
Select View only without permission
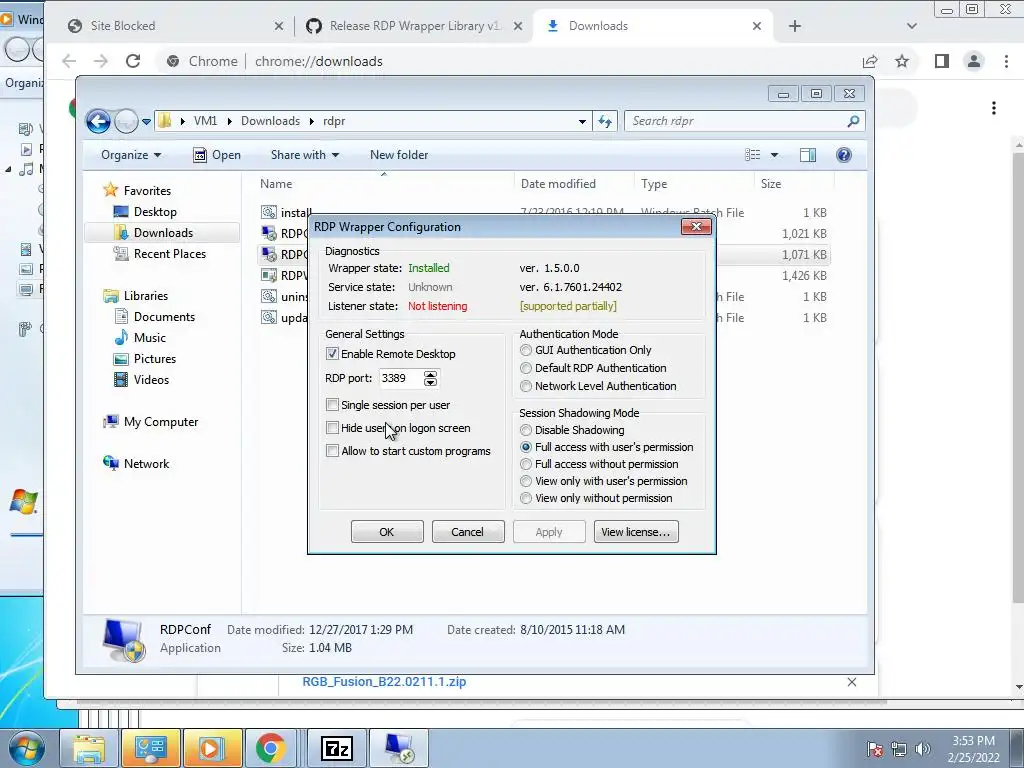point(526,498)
